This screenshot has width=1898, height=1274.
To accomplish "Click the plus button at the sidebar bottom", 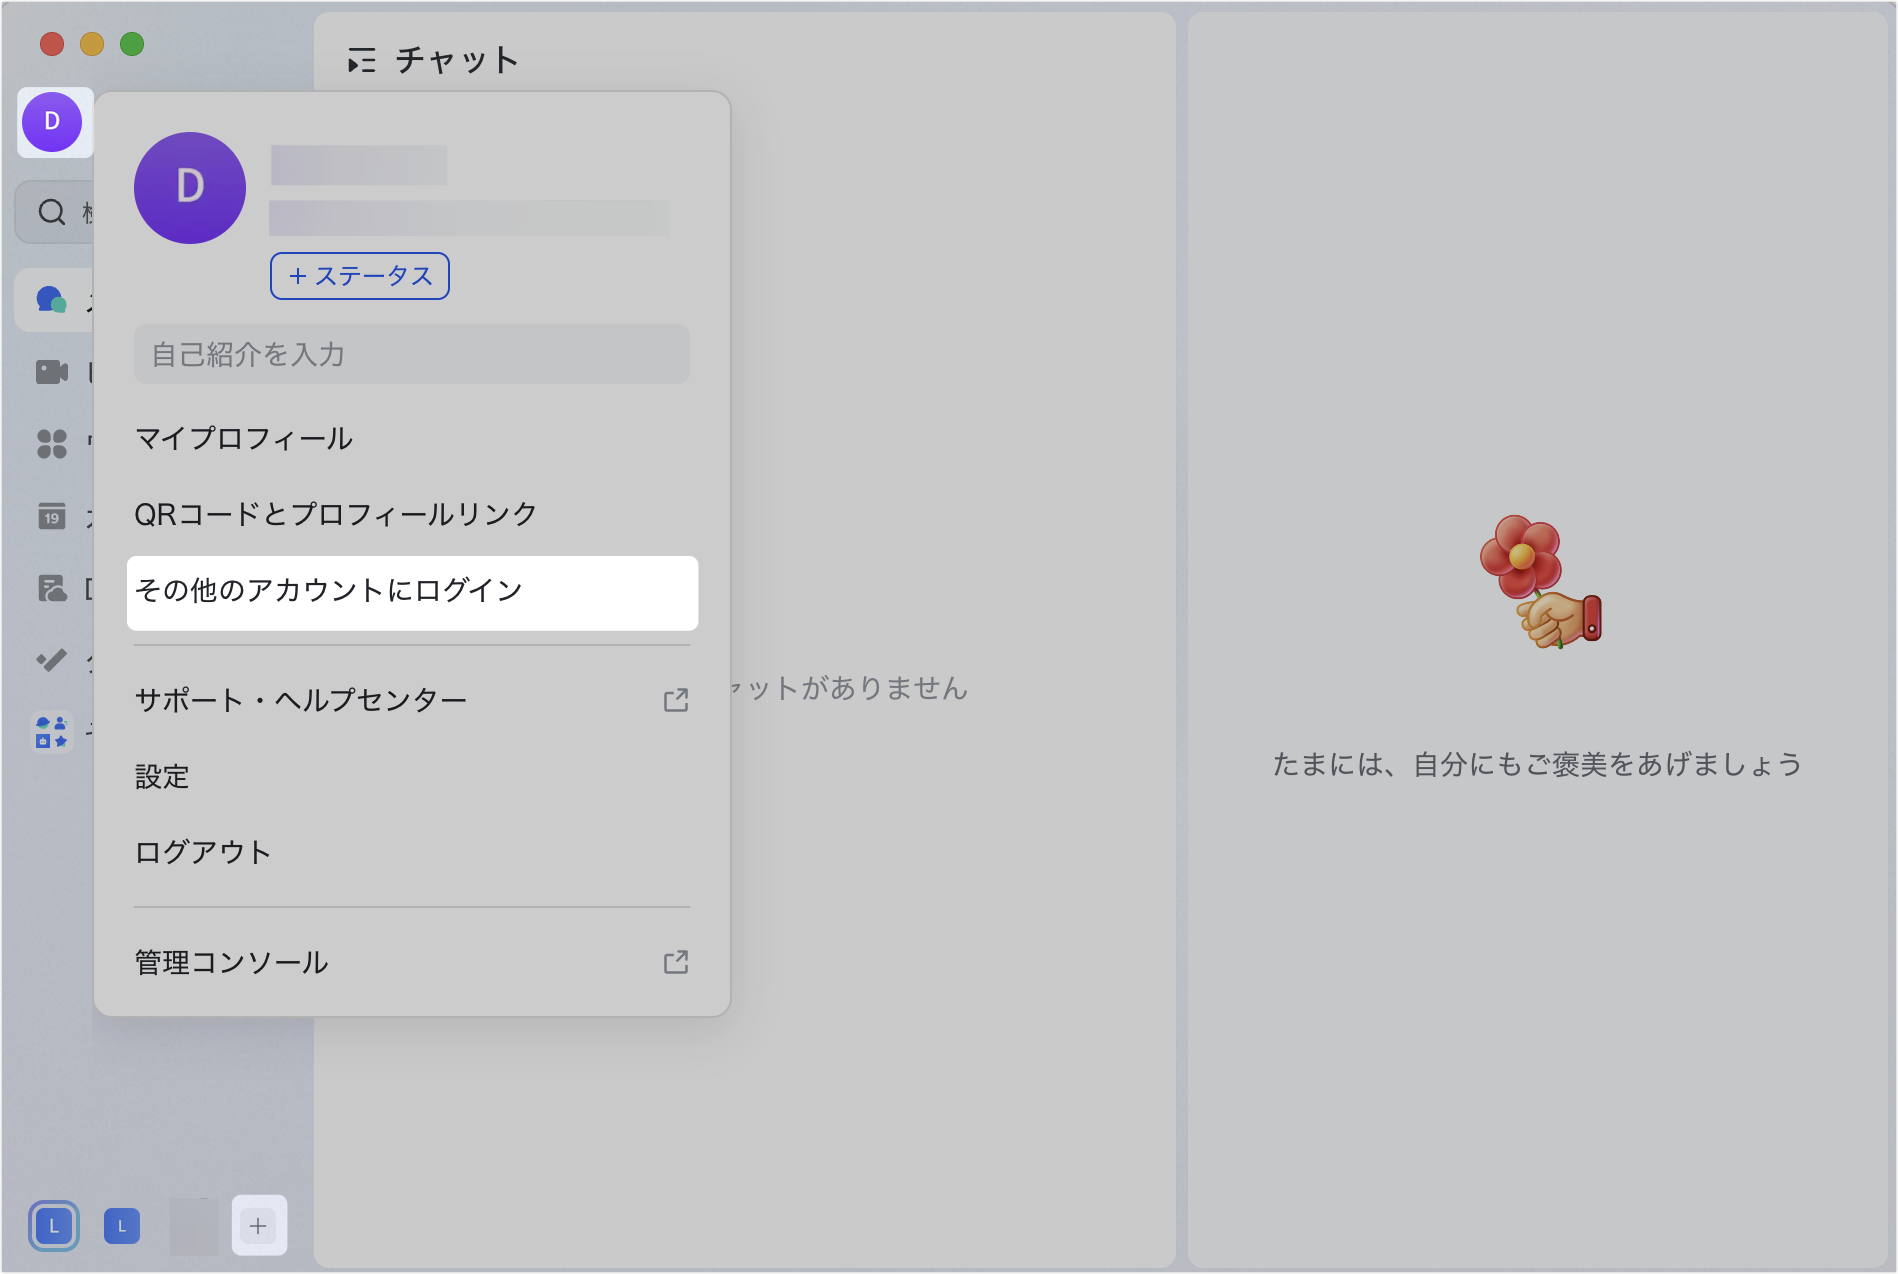I will coord(258,1225).
